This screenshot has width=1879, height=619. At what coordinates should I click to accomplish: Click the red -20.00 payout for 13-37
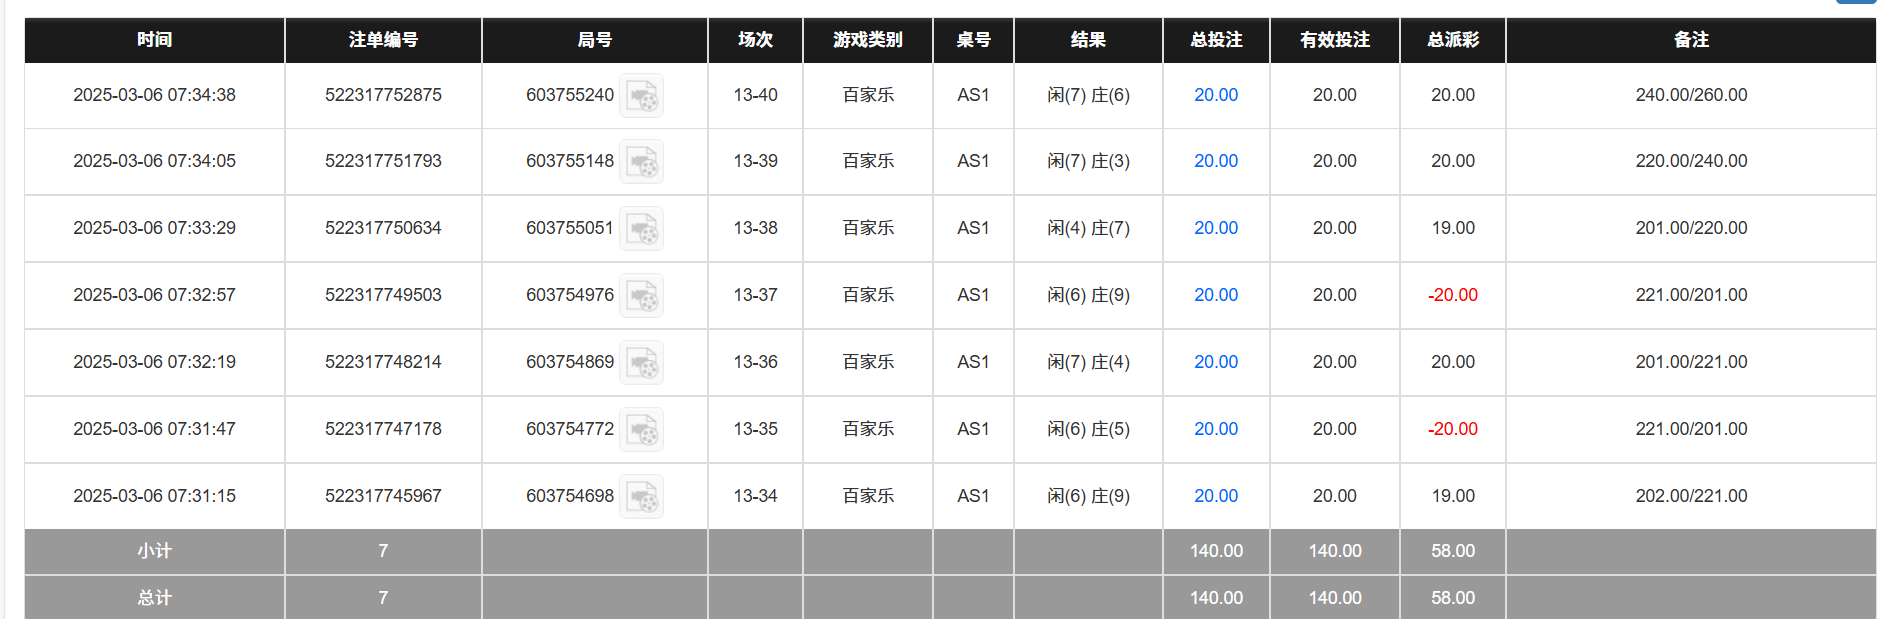pyautogui.click(x=1452, y=295)
